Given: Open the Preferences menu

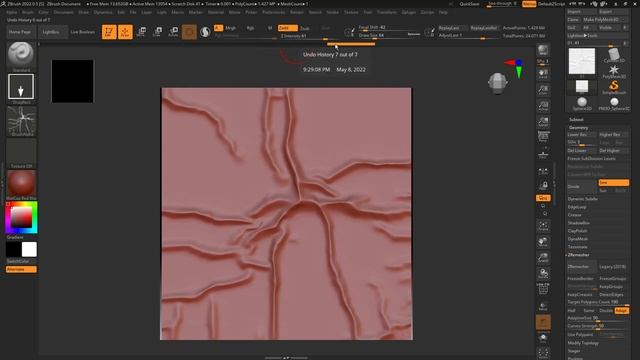Looking at the screenshot, I should coord(273,12).
